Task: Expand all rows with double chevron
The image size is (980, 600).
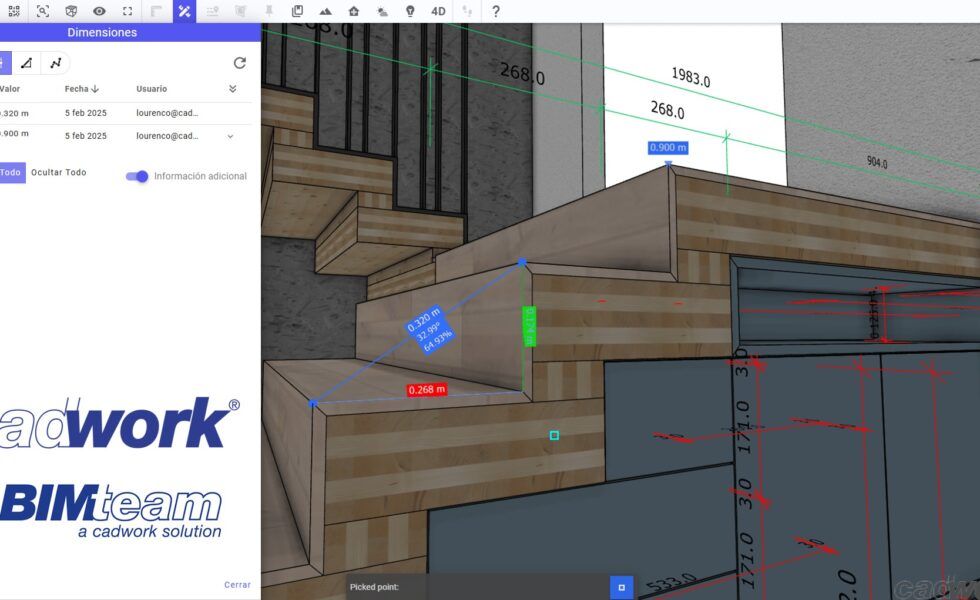Action: coord(233,89)
